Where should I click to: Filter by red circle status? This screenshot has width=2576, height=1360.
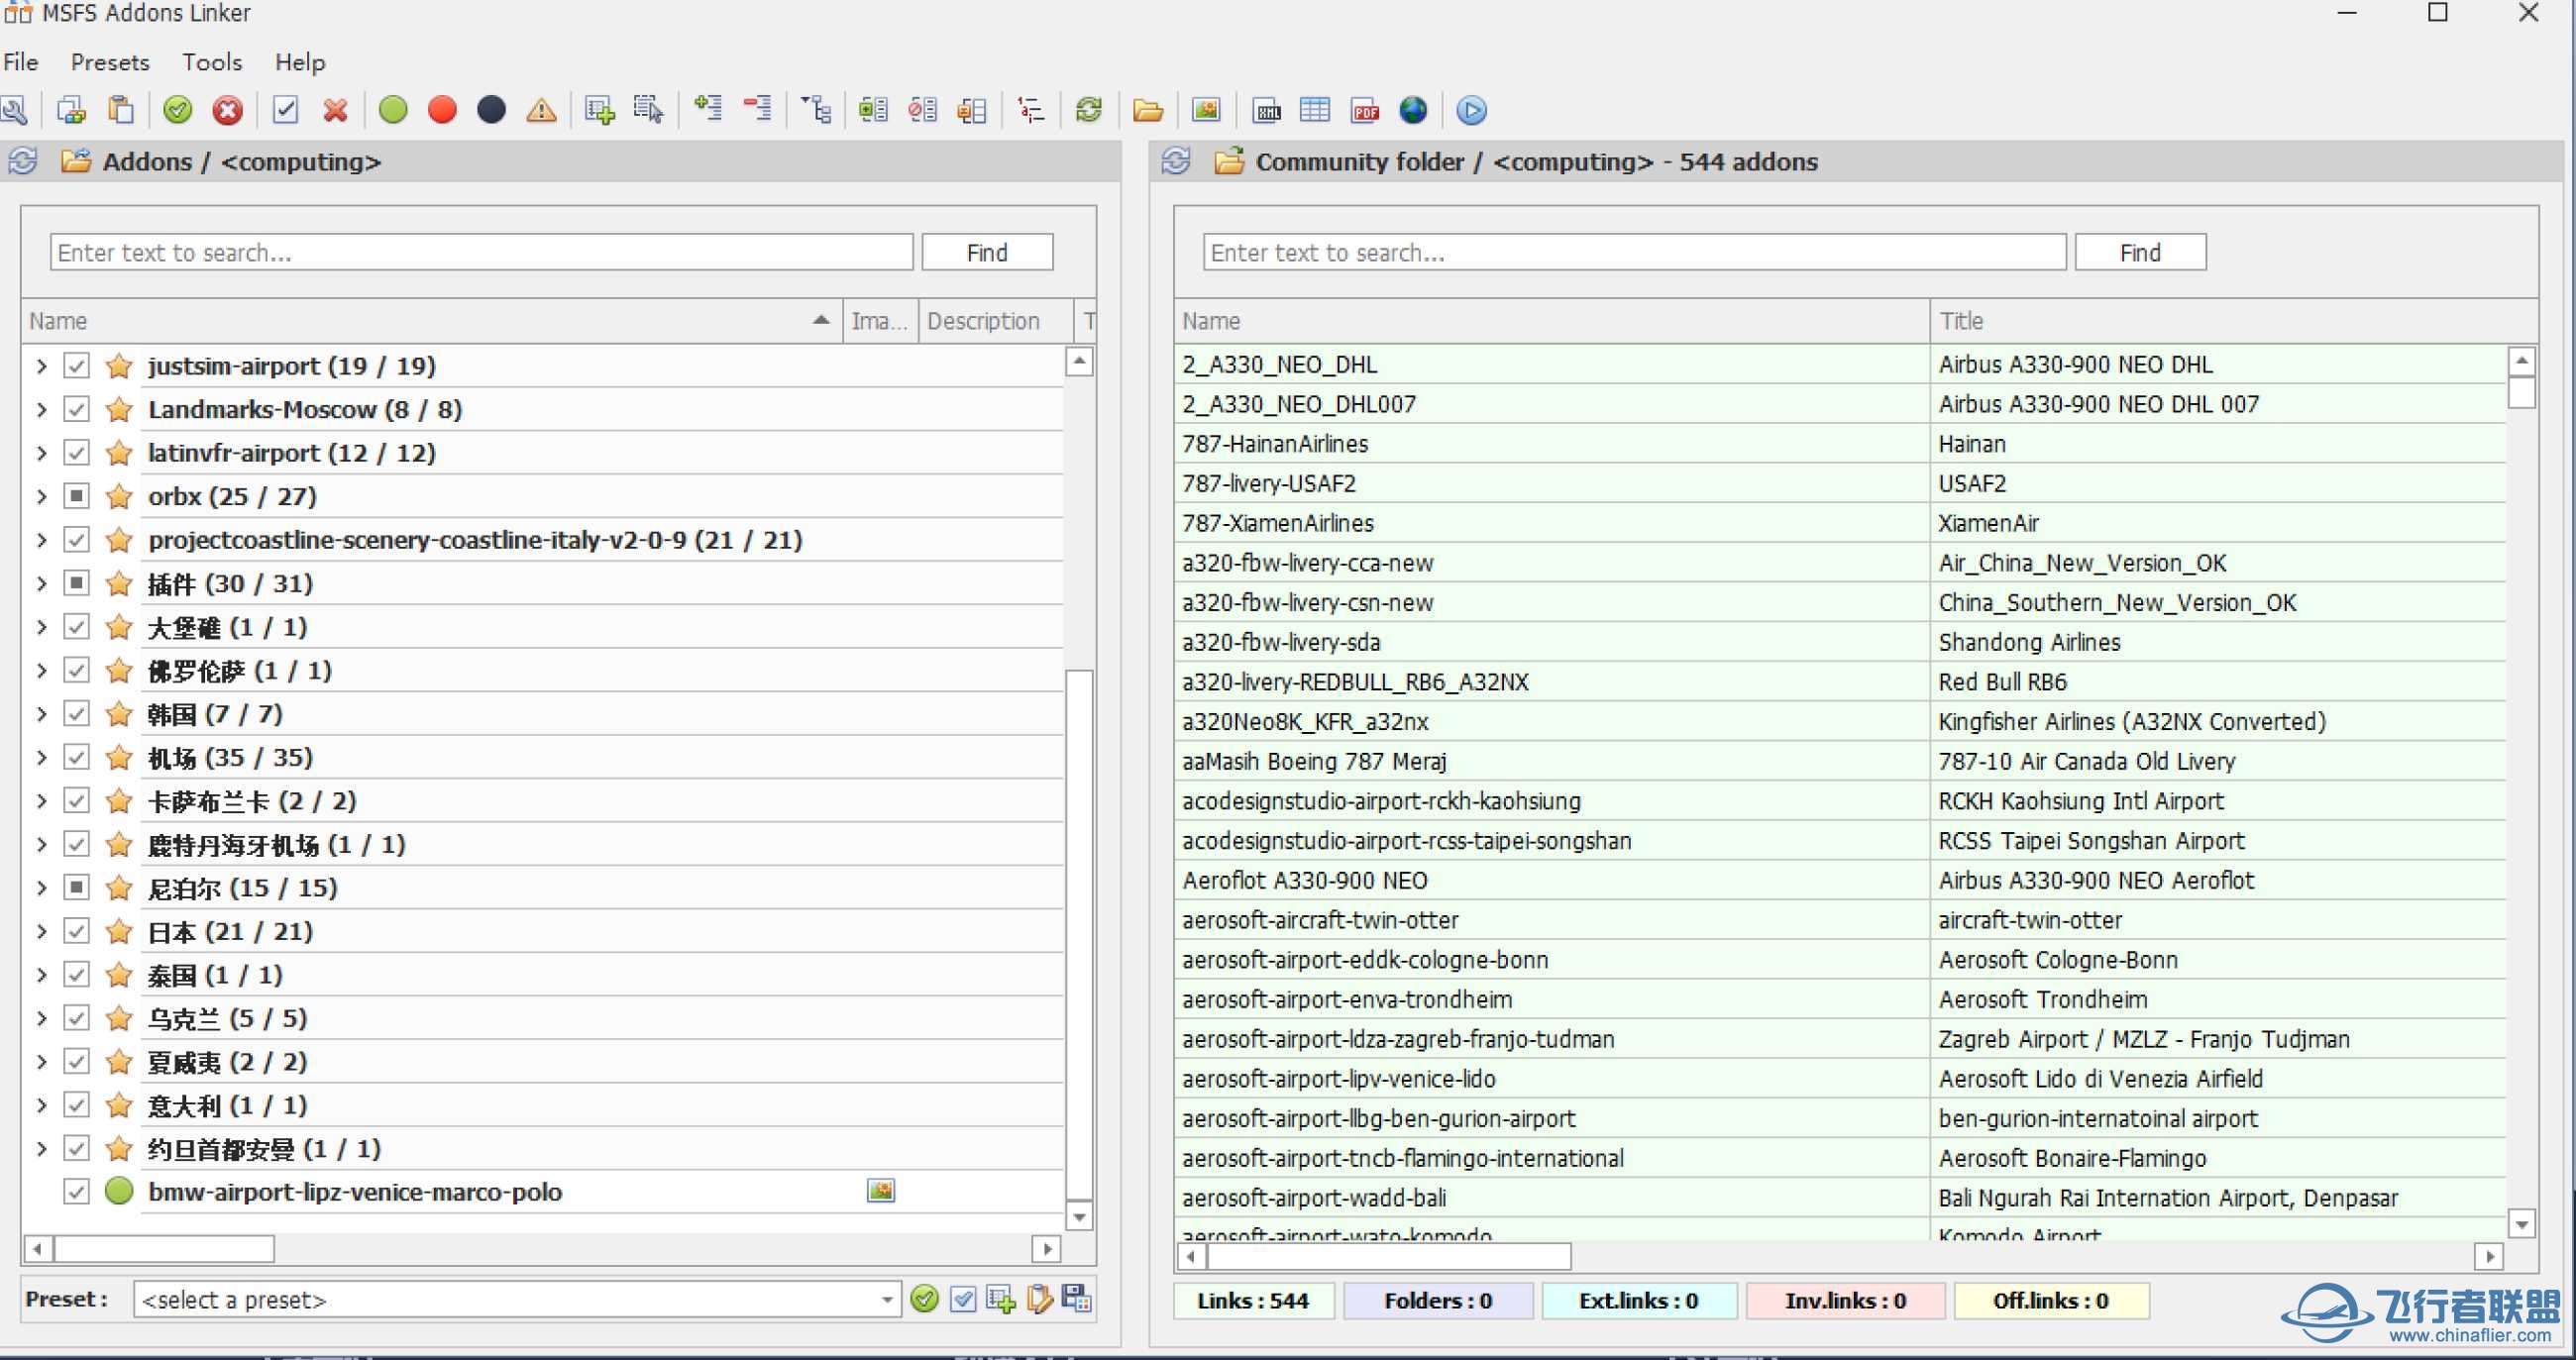click(442, 110)
